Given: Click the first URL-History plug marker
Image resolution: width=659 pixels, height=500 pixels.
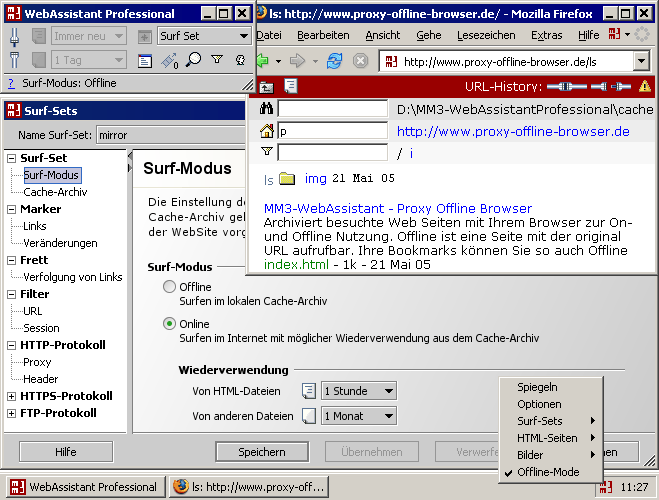Looking at the screenshot, I should coord(567,87).
